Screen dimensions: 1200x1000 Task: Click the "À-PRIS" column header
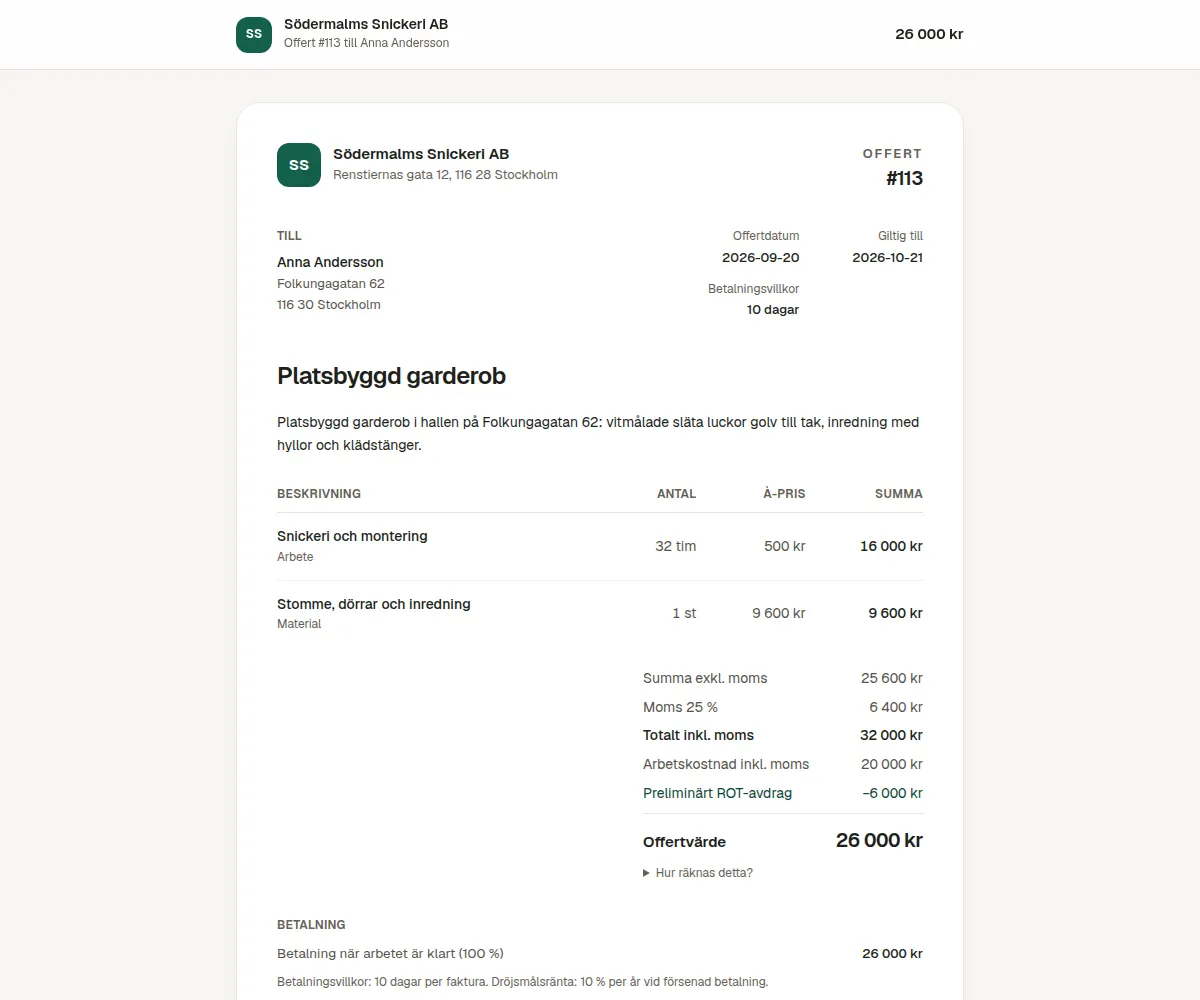(784, 494)
